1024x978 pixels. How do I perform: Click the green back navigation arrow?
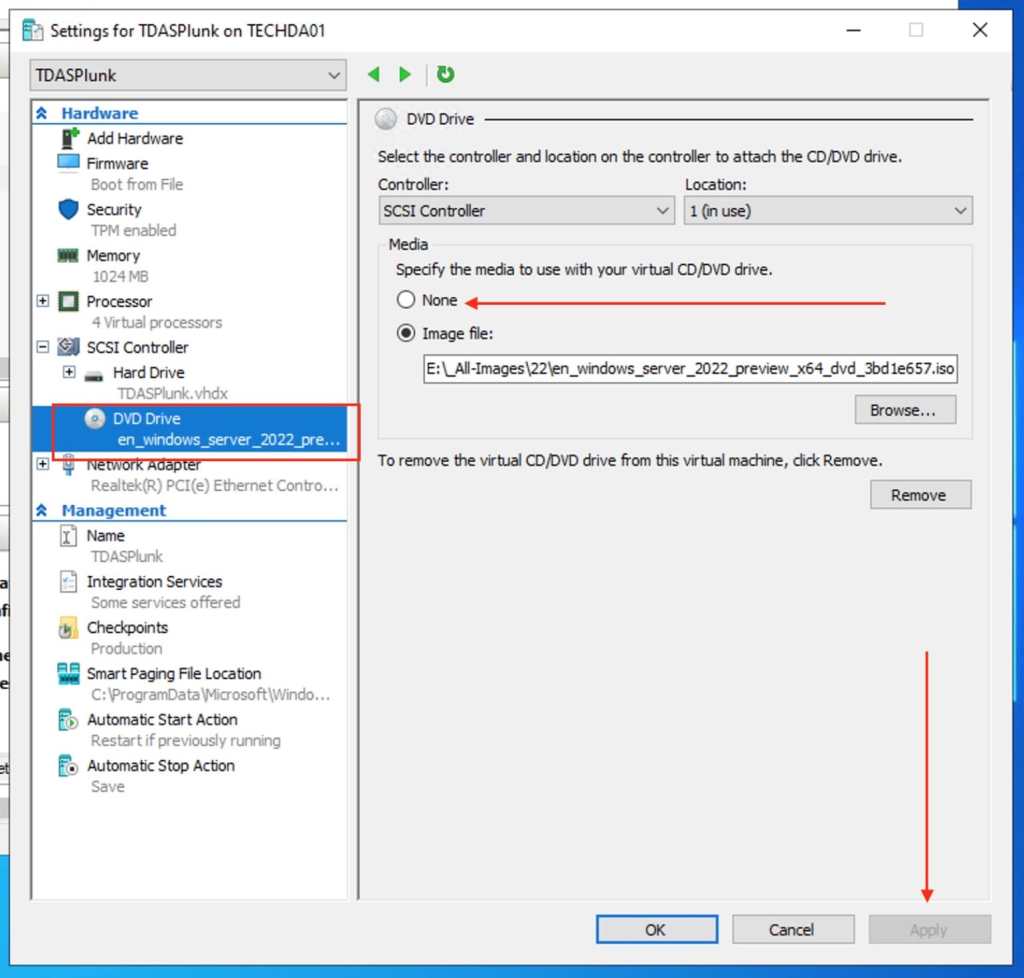point(374,75)
